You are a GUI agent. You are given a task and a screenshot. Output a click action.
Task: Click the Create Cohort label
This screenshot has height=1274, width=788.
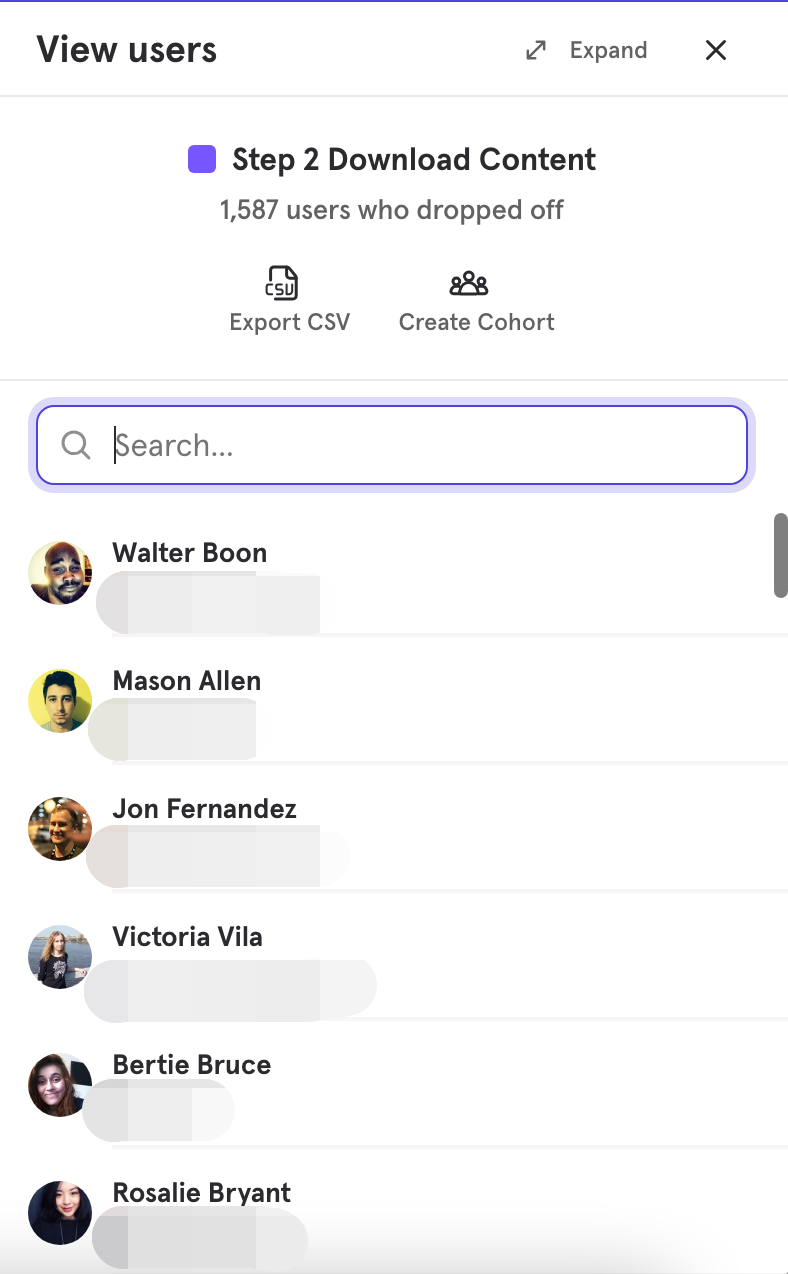(476, 322)
